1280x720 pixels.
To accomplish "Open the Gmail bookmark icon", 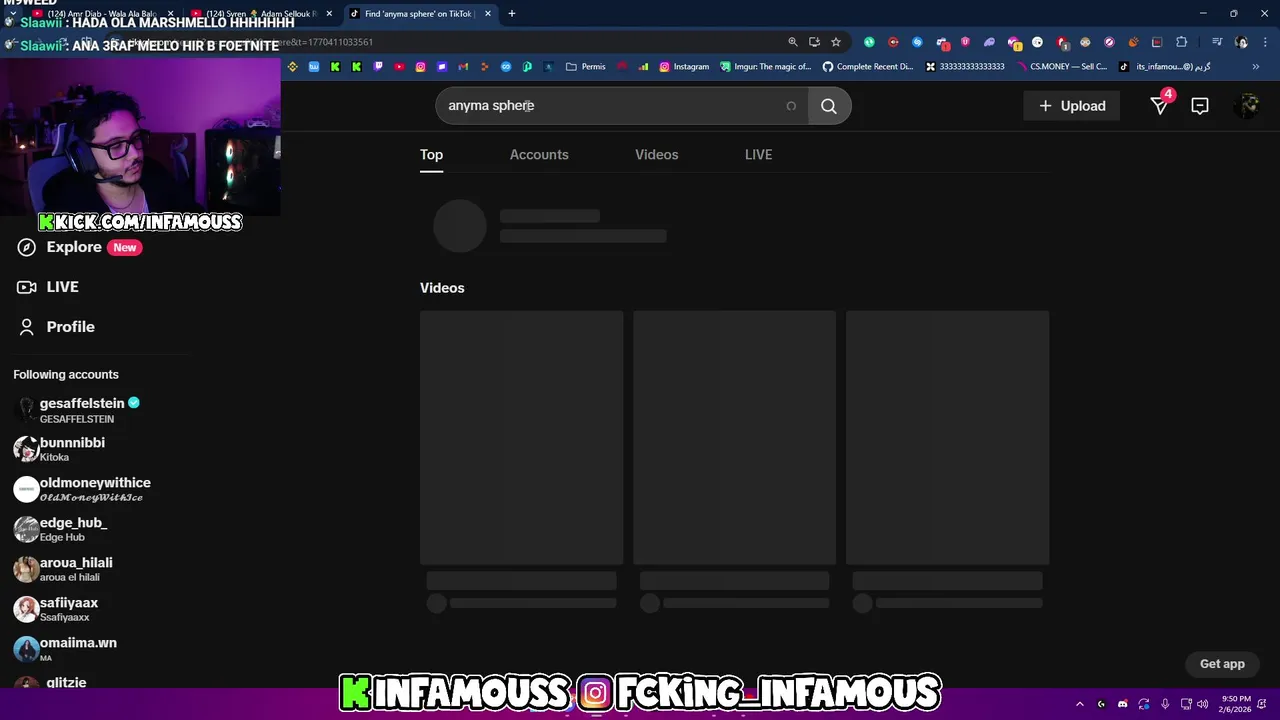I will coord(463,67).
